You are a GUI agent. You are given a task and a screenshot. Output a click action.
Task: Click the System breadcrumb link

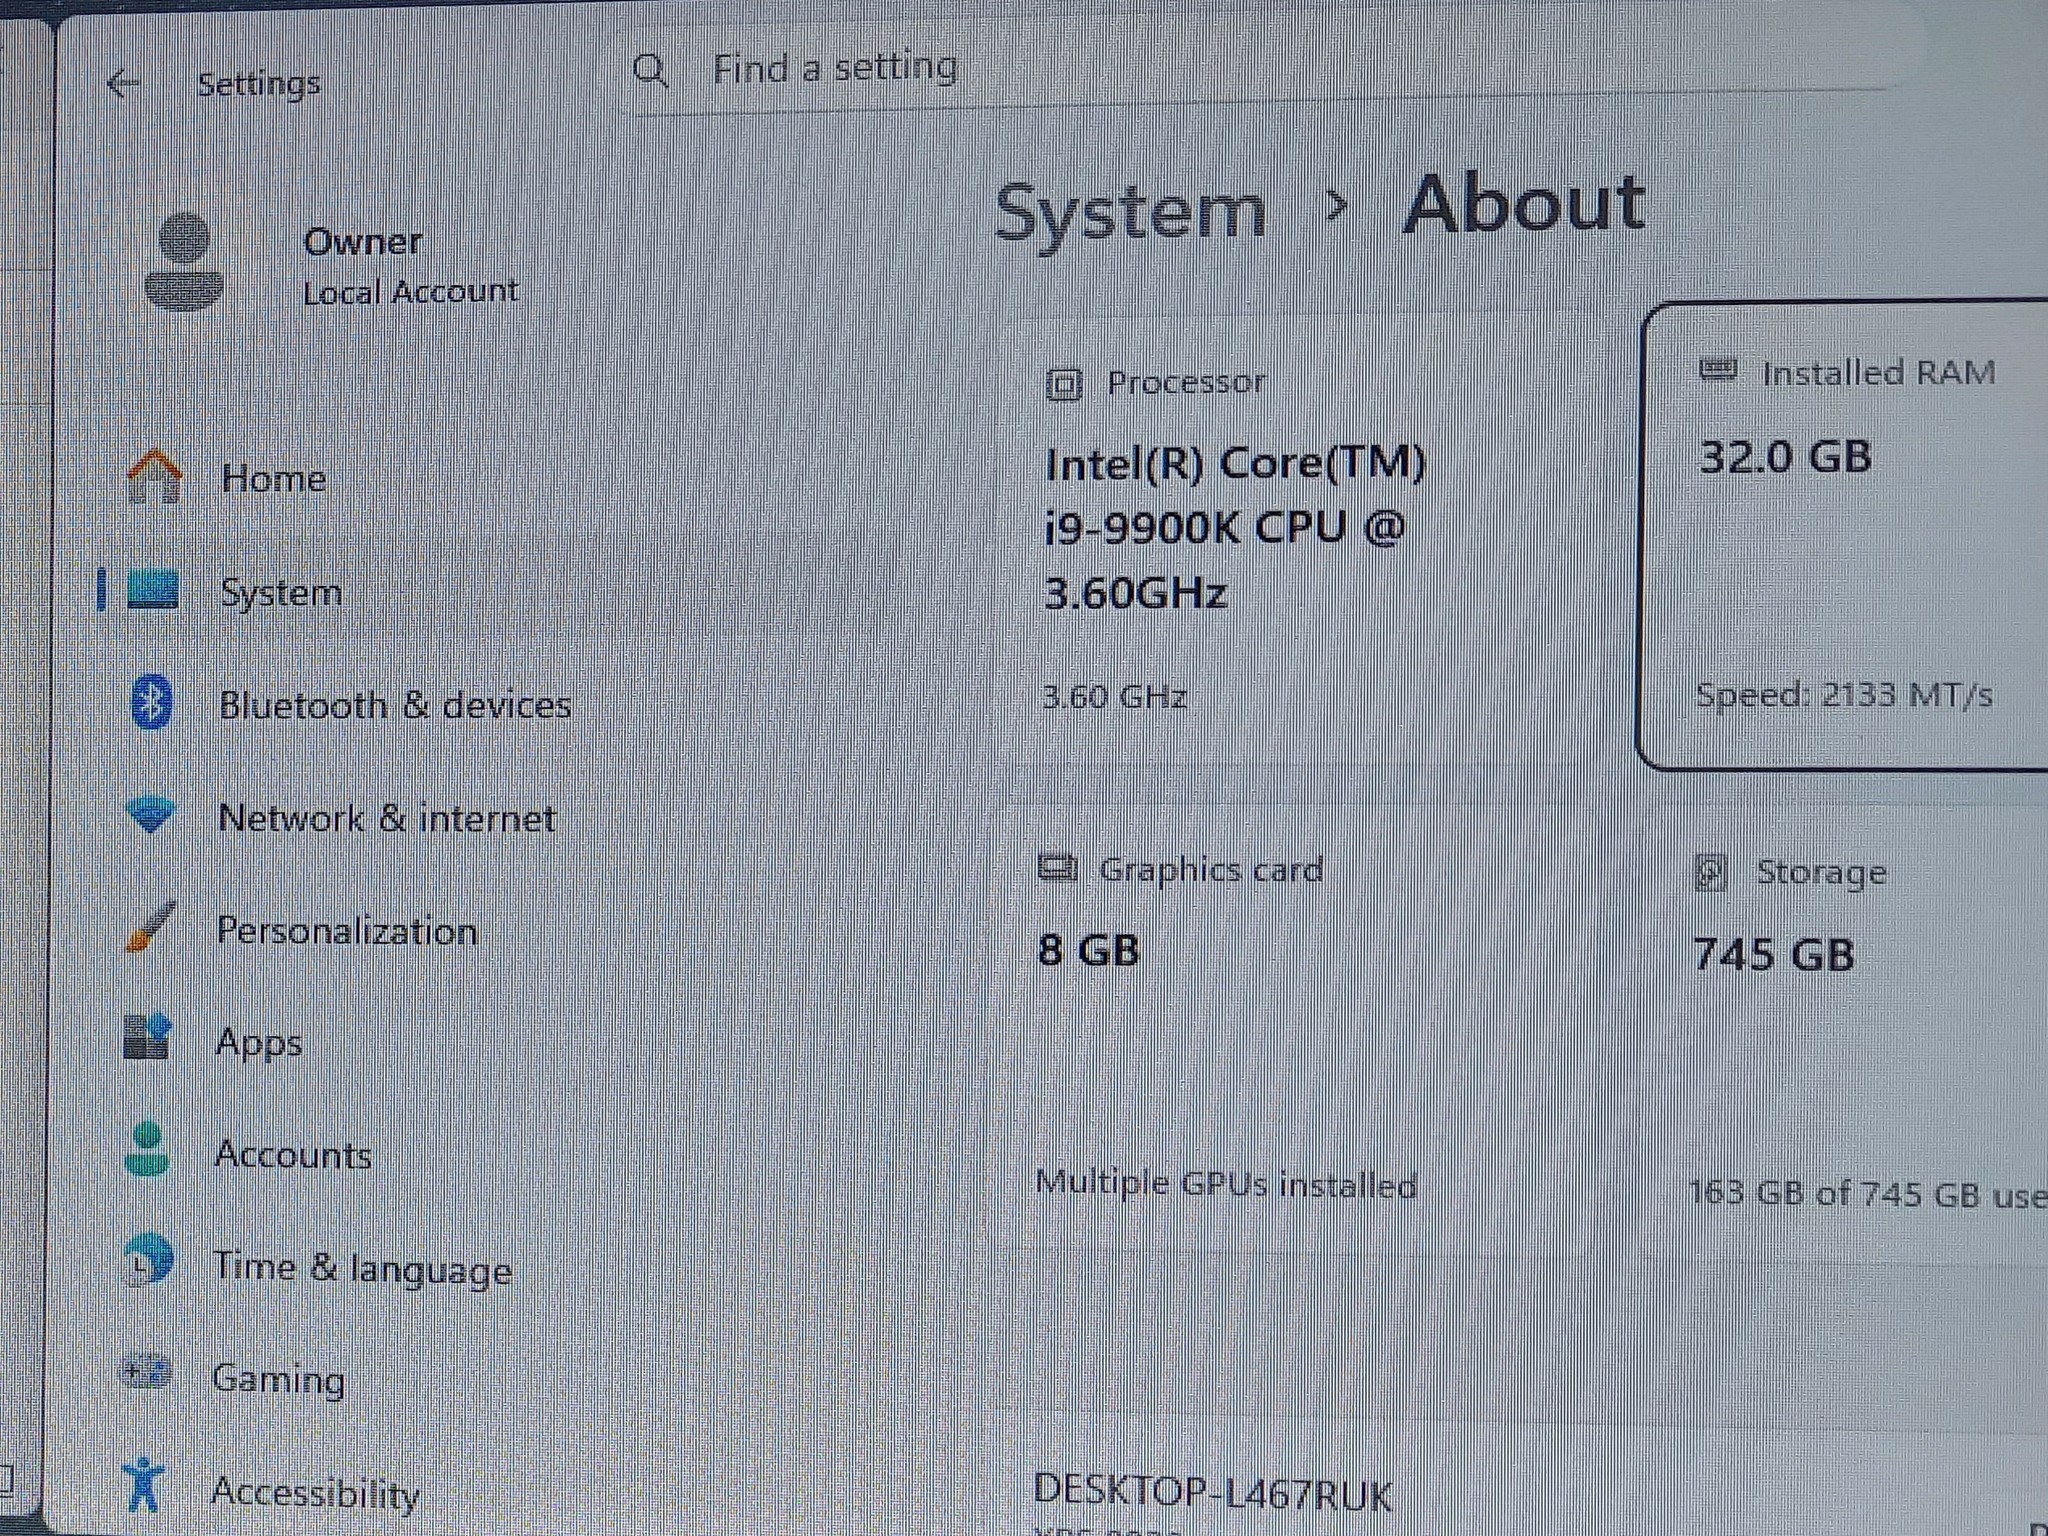pos(1130,212)
